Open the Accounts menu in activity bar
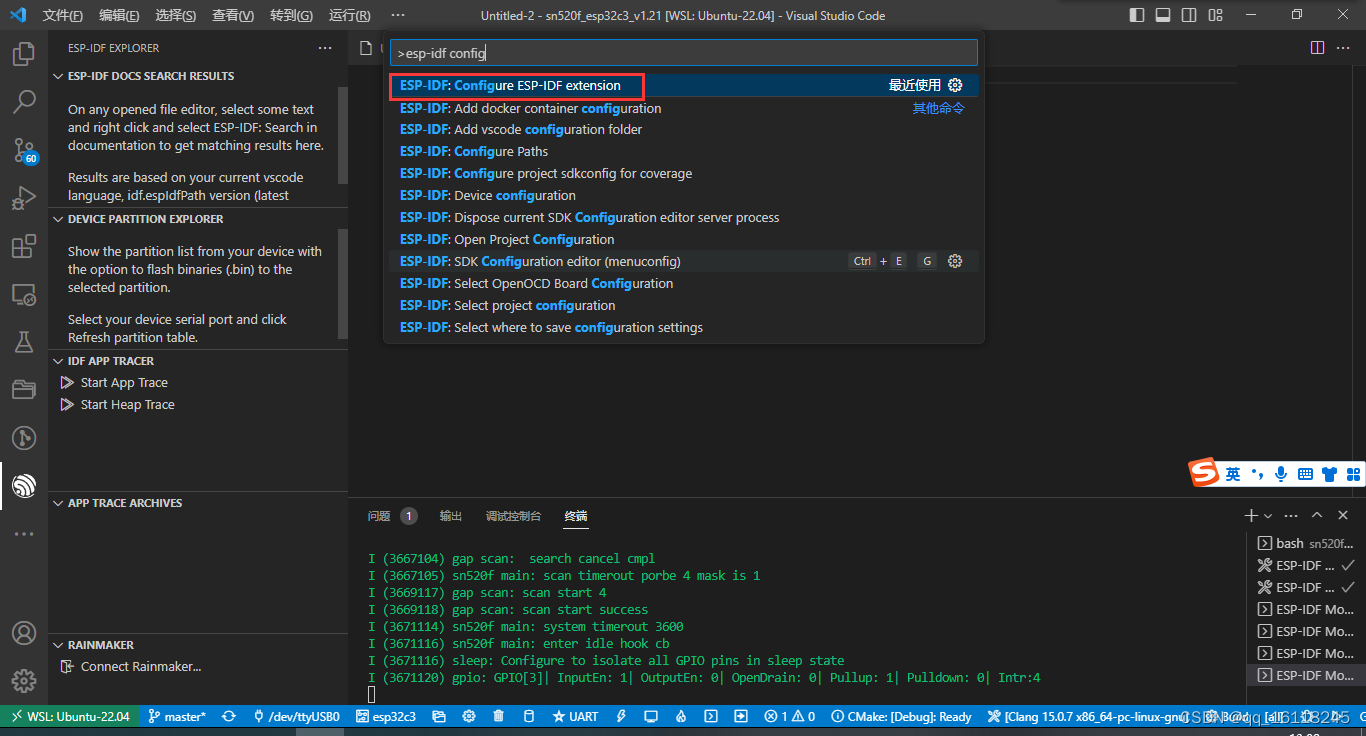The image size is (1366, 736). pos(24,633)
